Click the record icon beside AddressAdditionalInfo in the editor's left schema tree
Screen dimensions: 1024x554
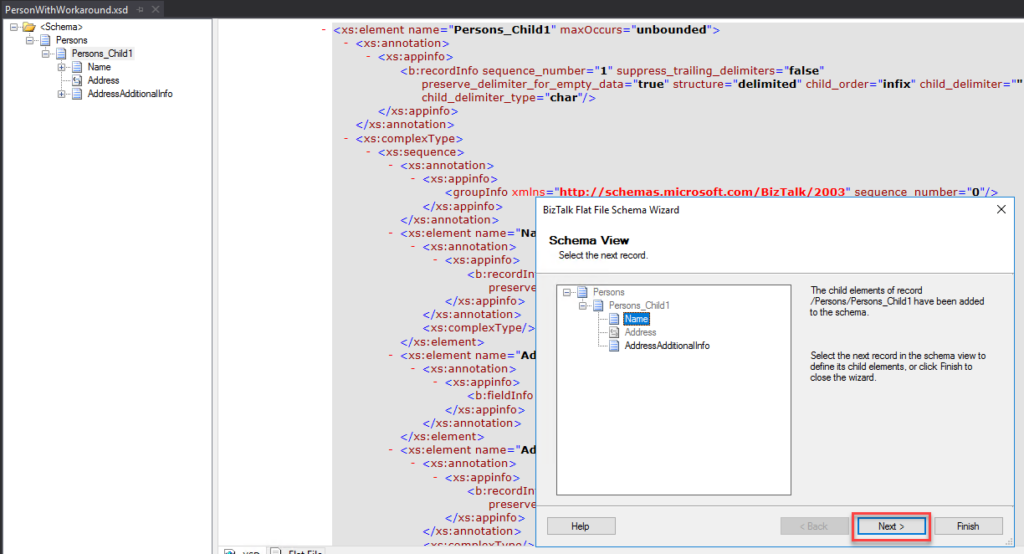[x=76, y=93]
